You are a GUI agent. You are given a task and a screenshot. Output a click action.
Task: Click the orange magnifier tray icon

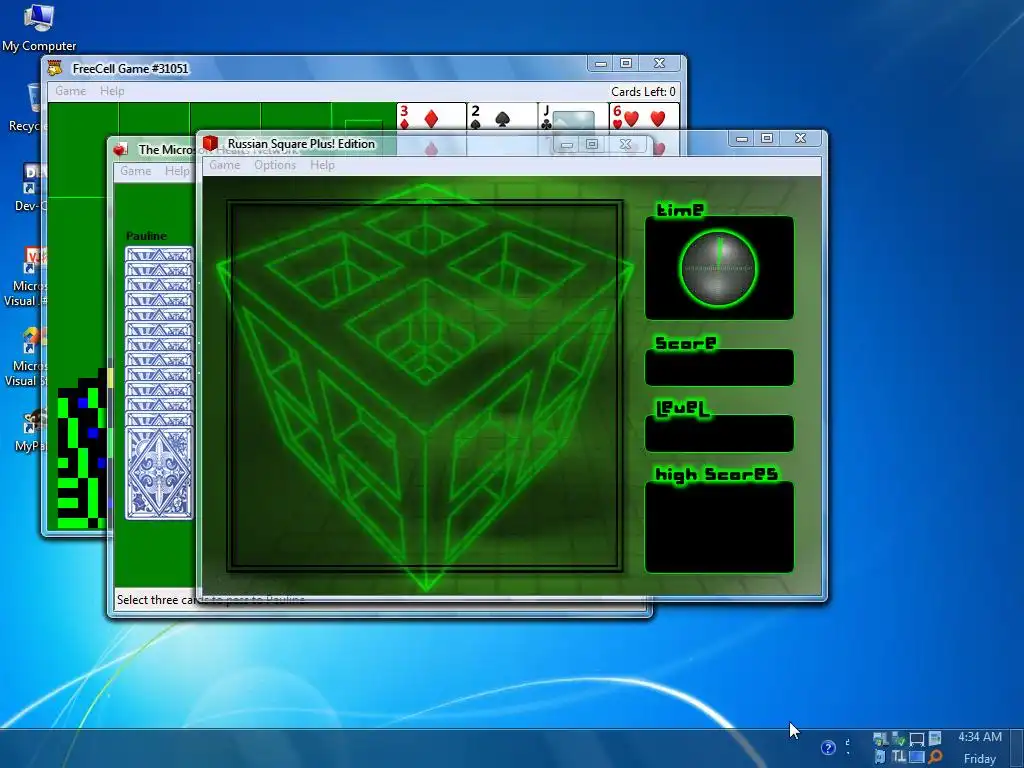(935, 757)
